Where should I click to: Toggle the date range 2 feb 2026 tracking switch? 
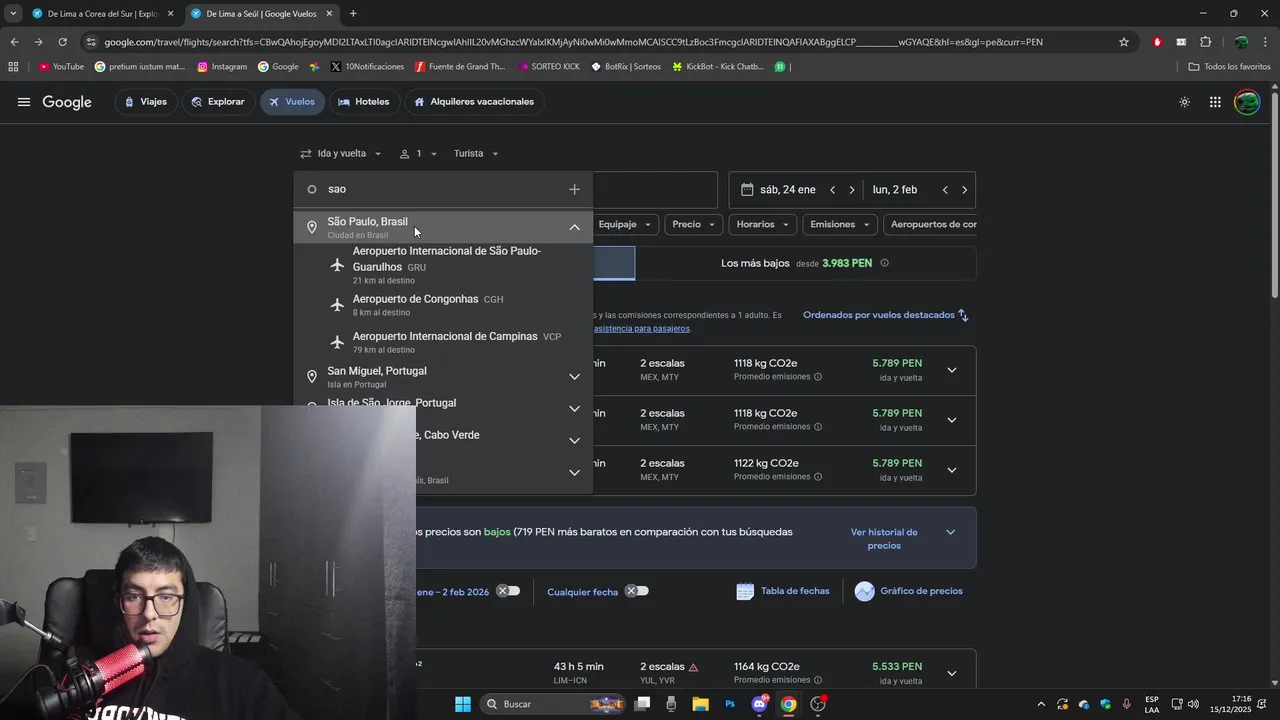tap(509, 591)
